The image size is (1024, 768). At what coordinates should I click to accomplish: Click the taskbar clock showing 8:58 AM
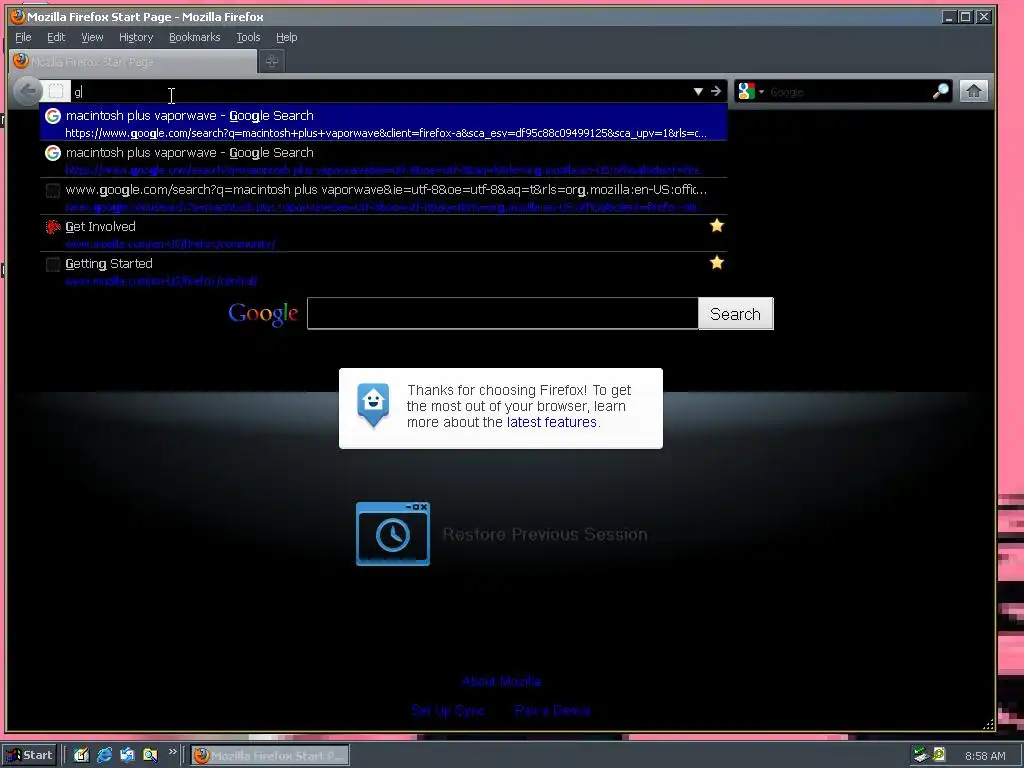click(985, 756)
